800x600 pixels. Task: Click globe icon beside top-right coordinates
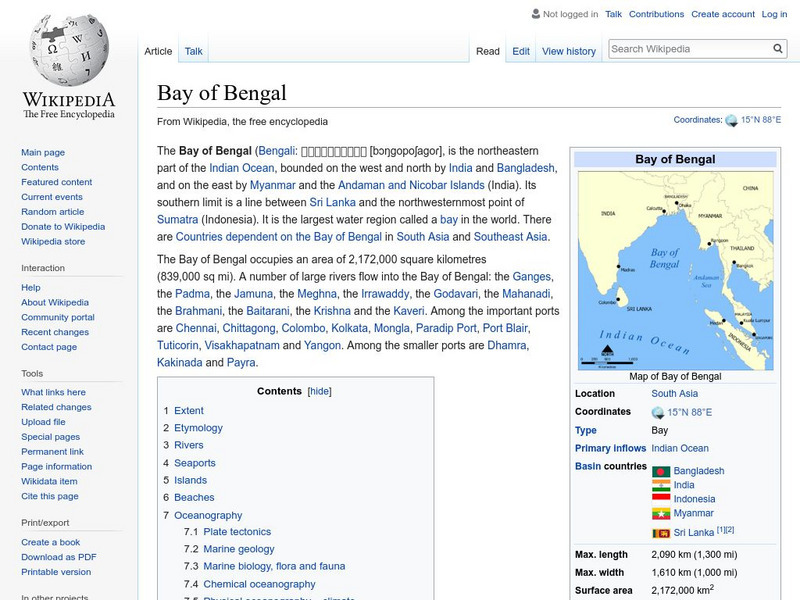pyautogui.click(x=732, y=120)
